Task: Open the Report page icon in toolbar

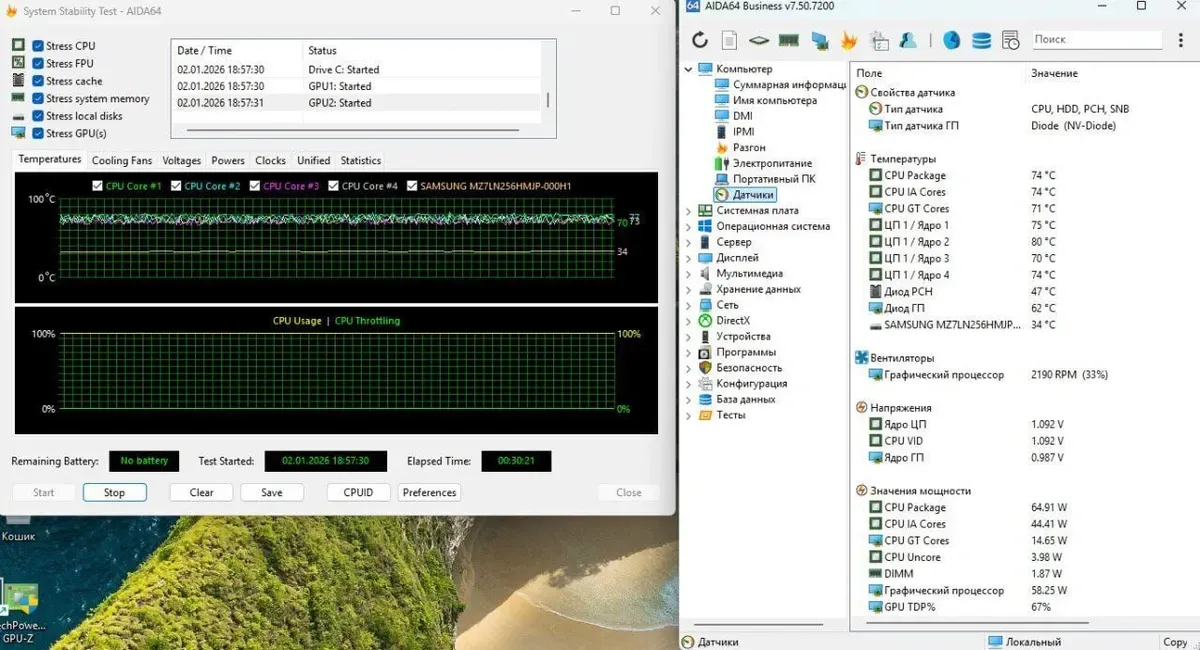Action: (x=730, y=40)
